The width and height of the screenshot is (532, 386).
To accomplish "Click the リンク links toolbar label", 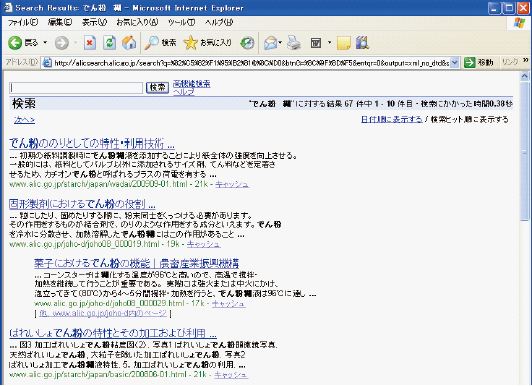I will tap(510, 62).
